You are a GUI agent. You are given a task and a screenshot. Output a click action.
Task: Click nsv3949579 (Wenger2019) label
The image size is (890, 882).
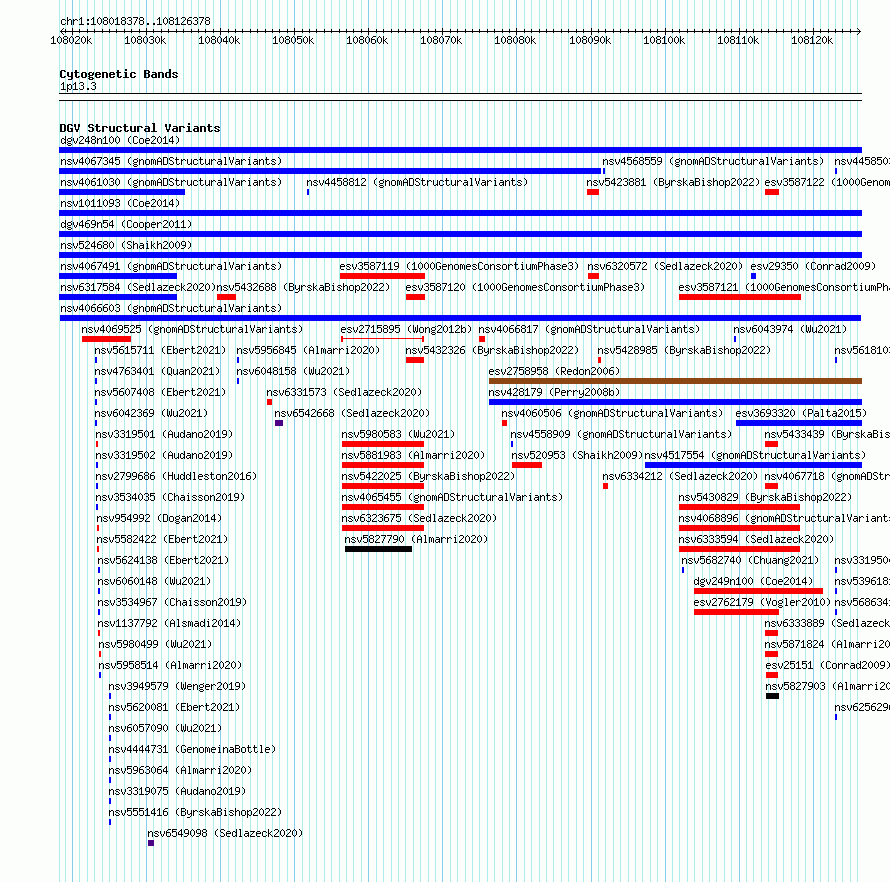(177, 686)
